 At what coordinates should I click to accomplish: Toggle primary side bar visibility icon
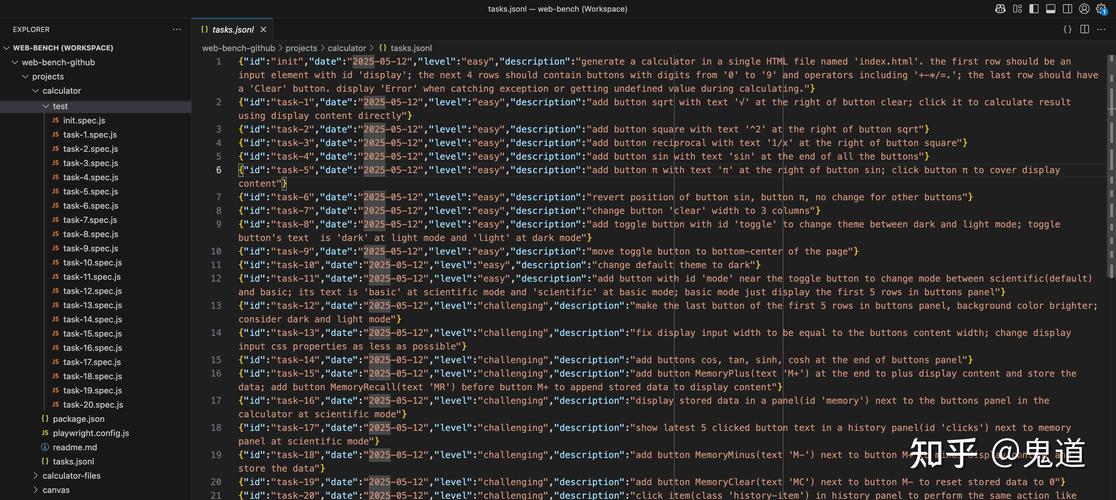tap(1036, 9)
